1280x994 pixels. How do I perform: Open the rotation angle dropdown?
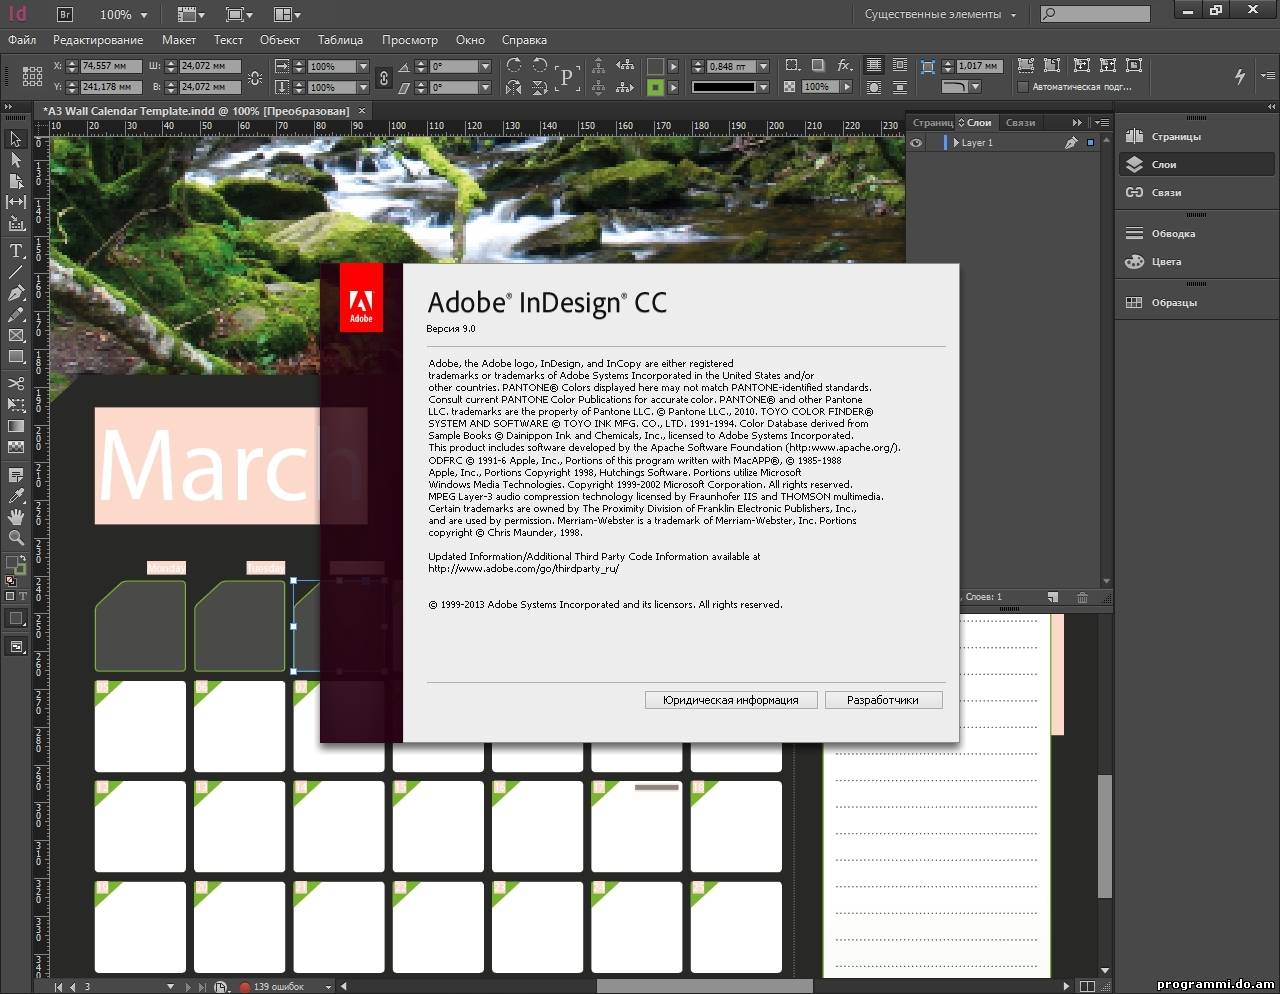pyautogui.click(x=485, y=67)
